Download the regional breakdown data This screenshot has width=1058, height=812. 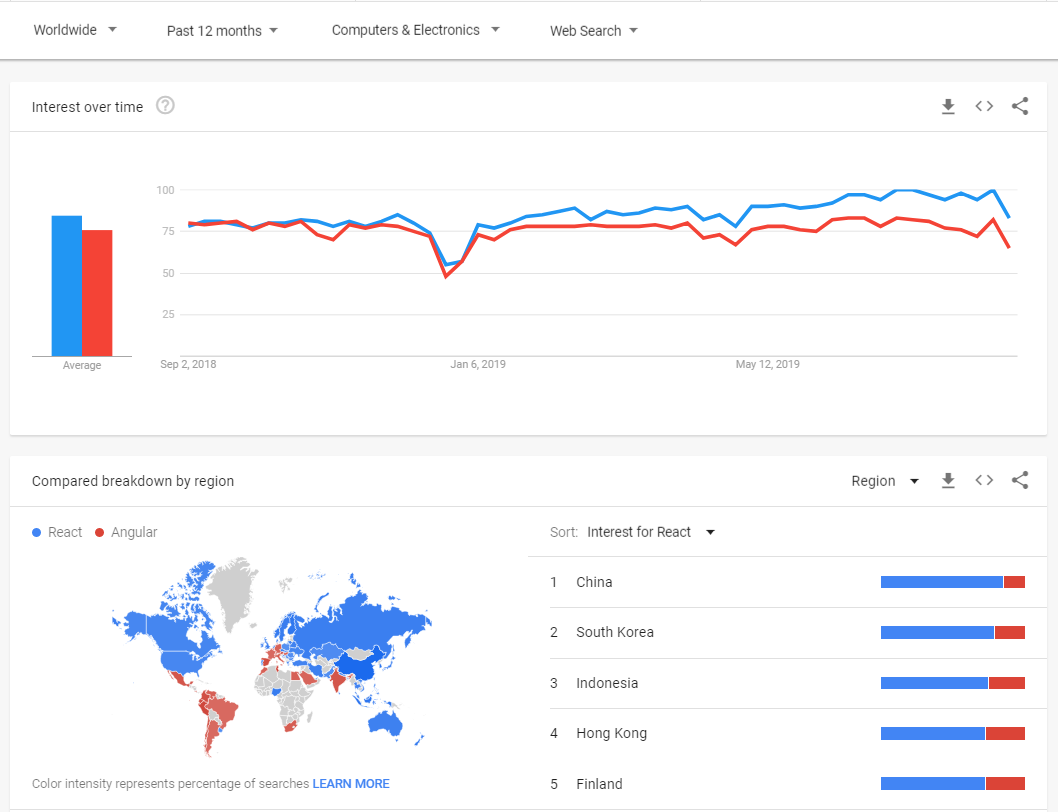(948, 481)
